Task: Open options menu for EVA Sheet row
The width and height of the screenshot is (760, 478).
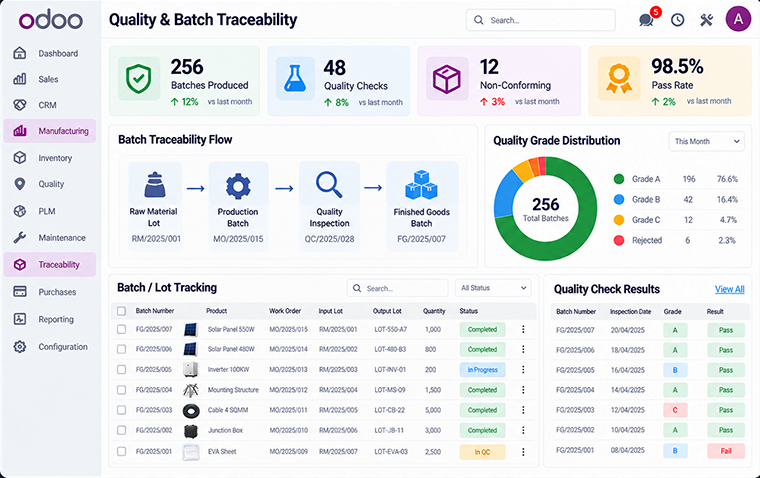Action: 523,452
